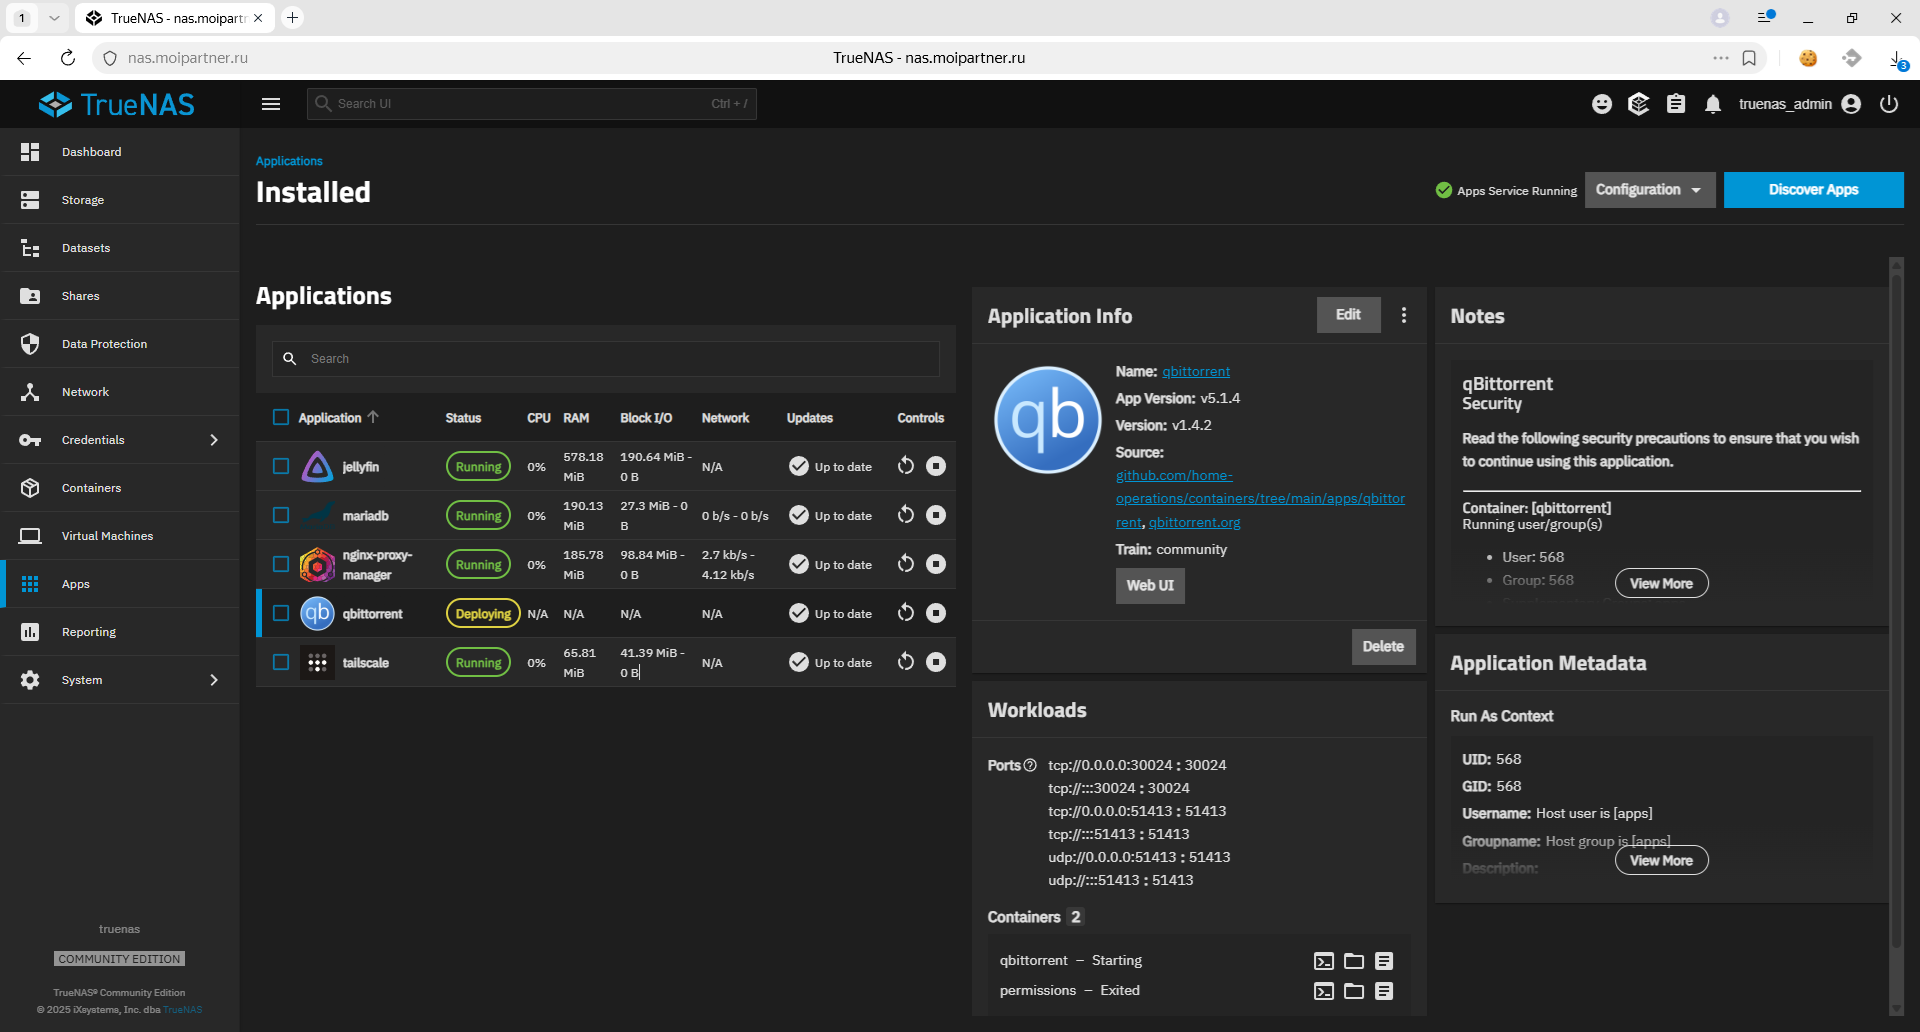The height and width of the screenshot is (1032, 1920).
Task: Toggle the sidebar hamburger menu
Action: (x=271, y=104)
